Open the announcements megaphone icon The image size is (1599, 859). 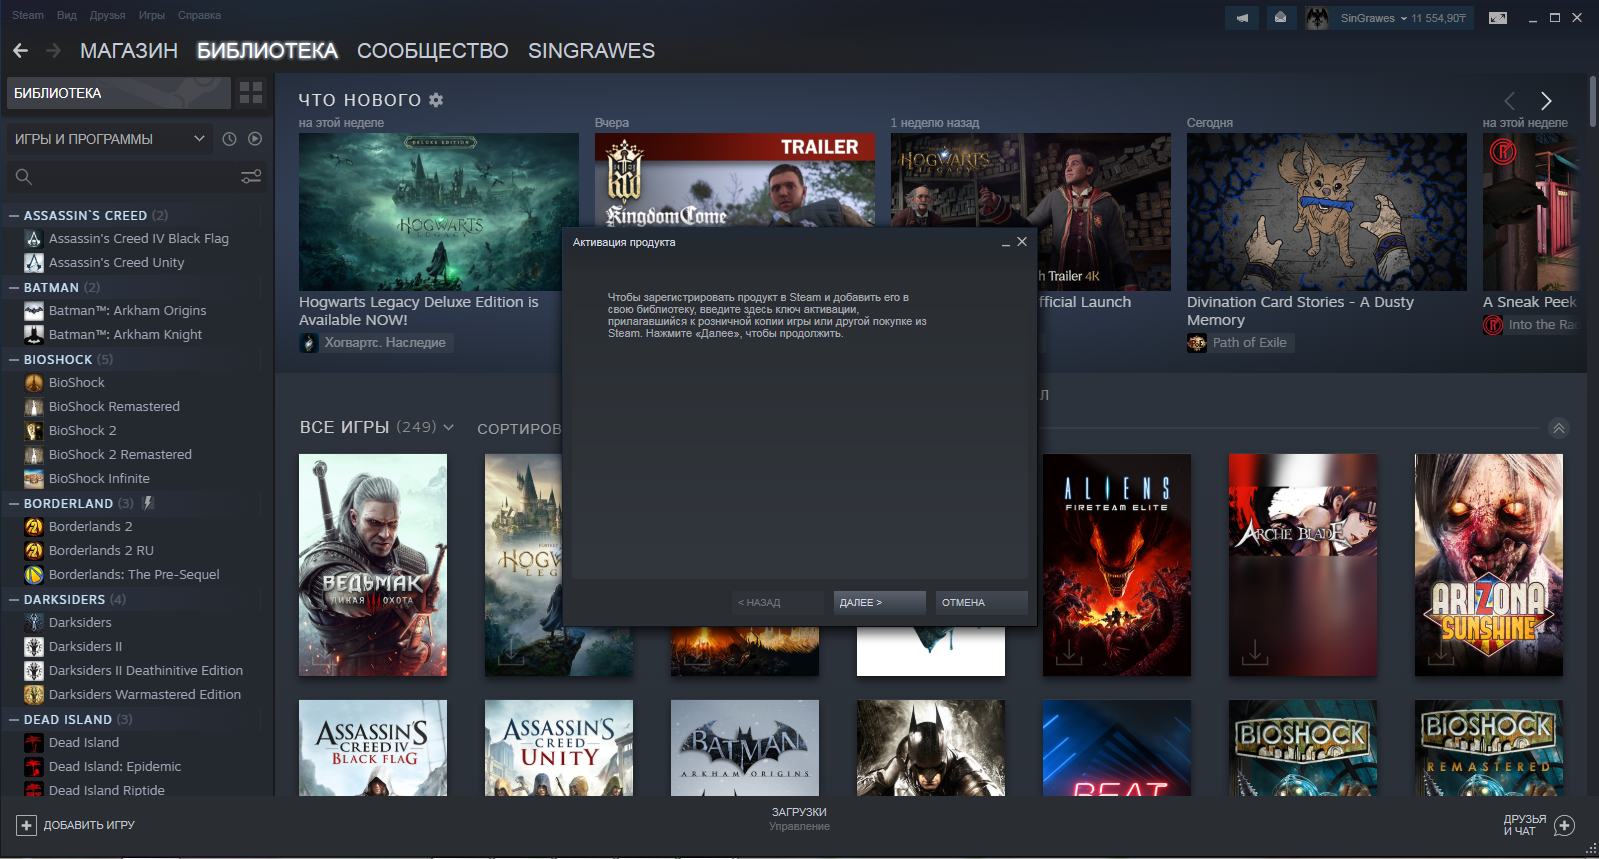click(x=1242, y=18)
